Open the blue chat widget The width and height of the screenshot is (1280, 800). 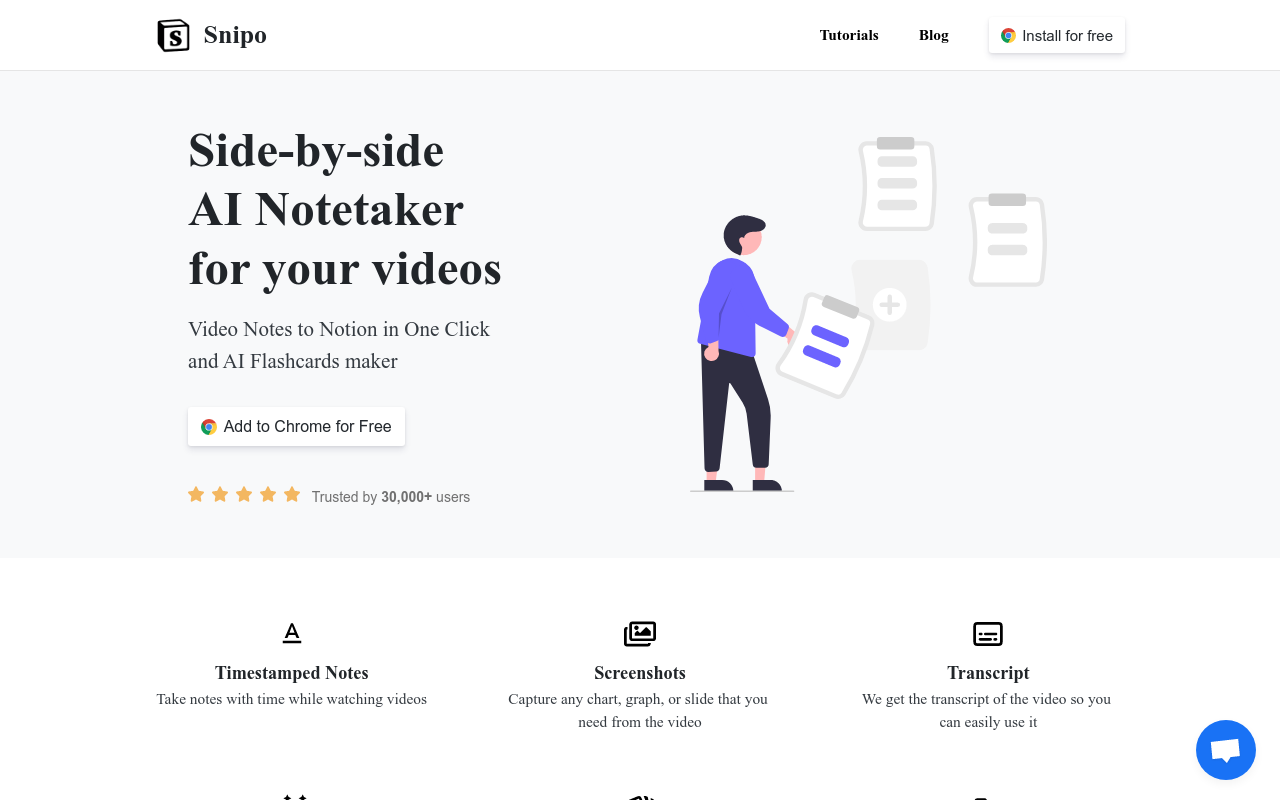coord(1226,750)
